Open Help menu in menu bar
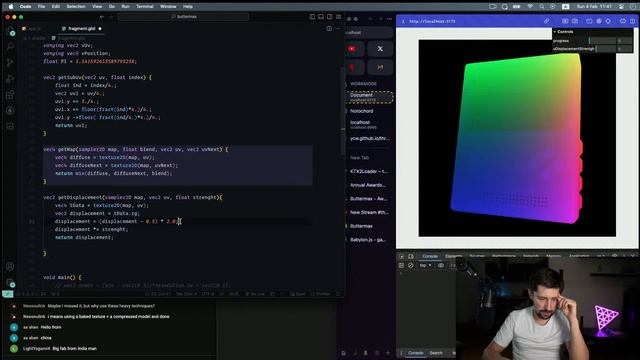The image size is (640, 360). click(188, 7)
